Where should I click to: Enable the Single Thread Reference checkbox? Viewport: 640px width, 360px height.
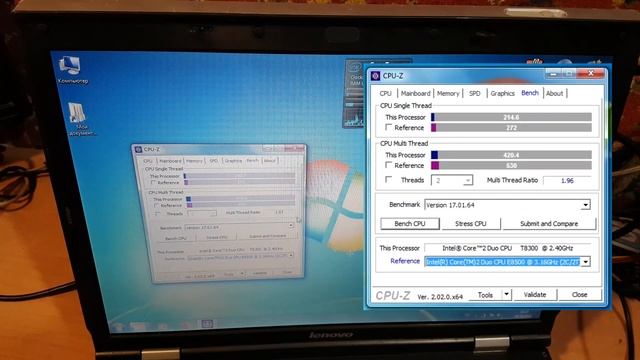click(388, 127)
